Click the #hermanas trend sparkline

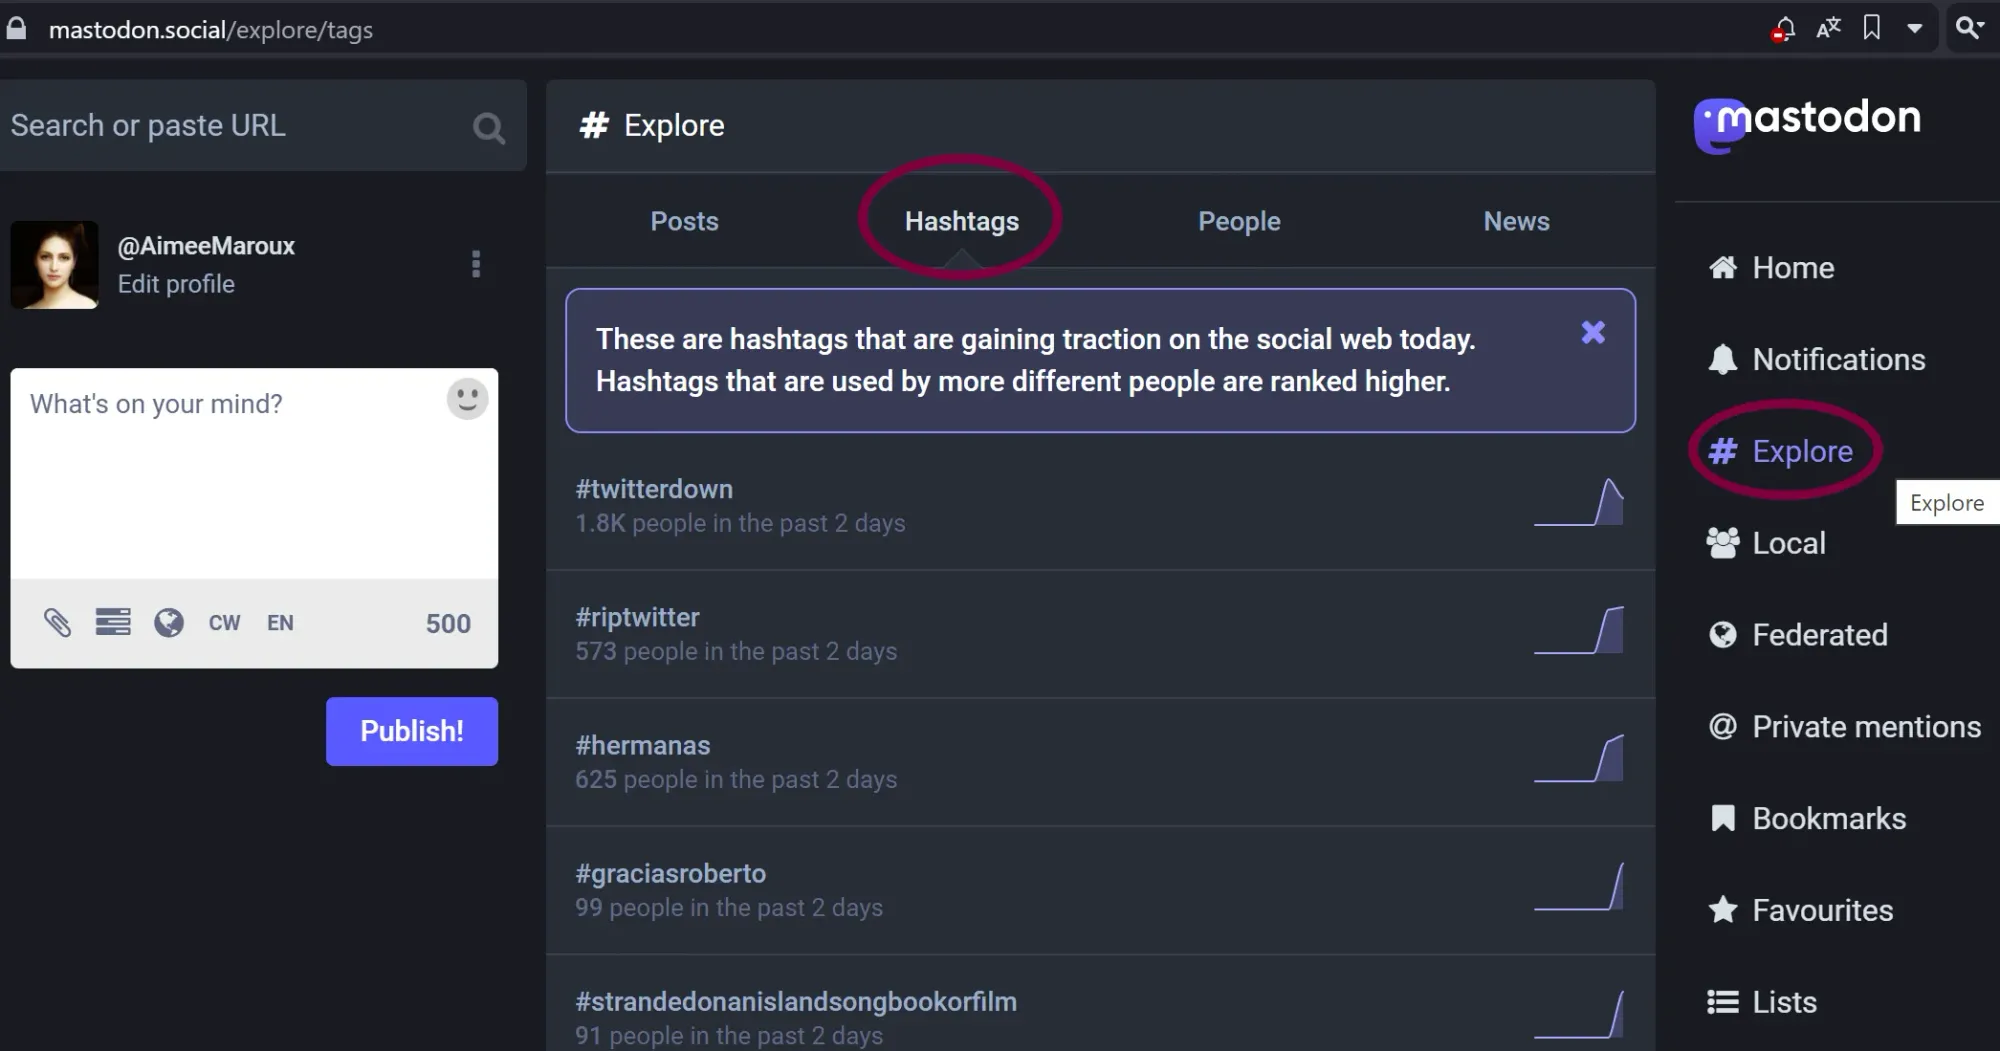(x=1579, y=758)
